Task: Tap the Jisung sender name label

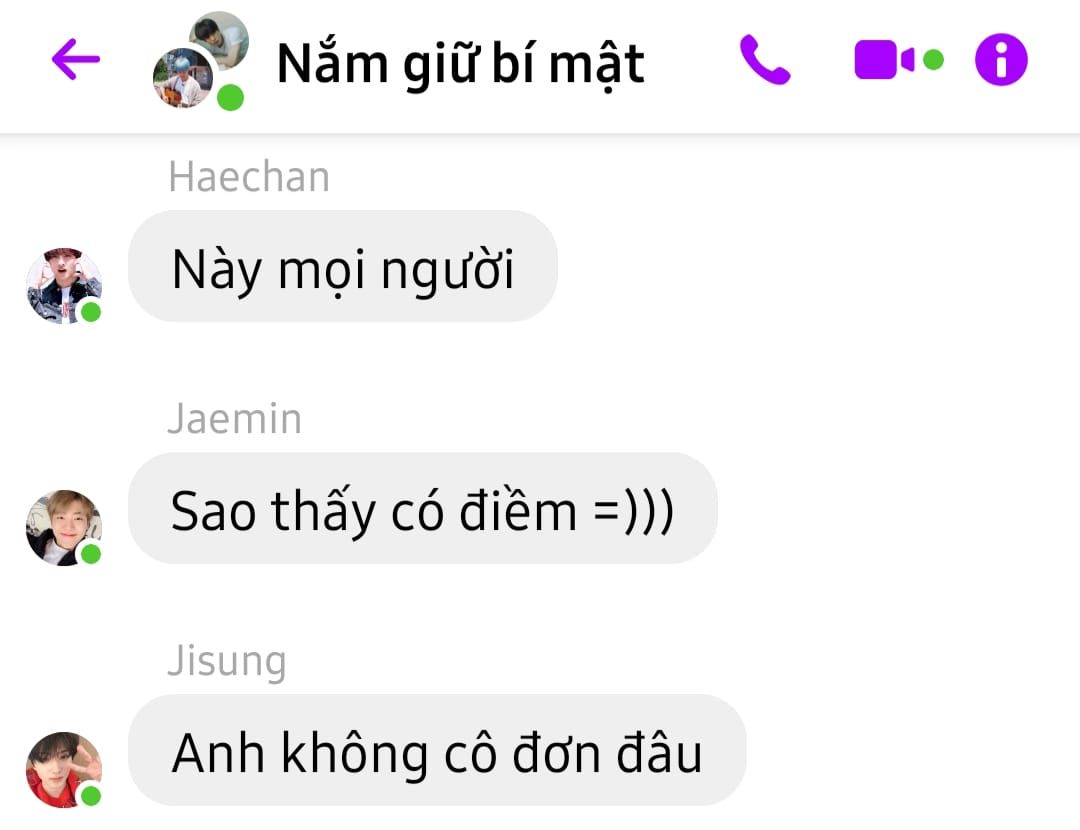Action: tap(227, 661)
